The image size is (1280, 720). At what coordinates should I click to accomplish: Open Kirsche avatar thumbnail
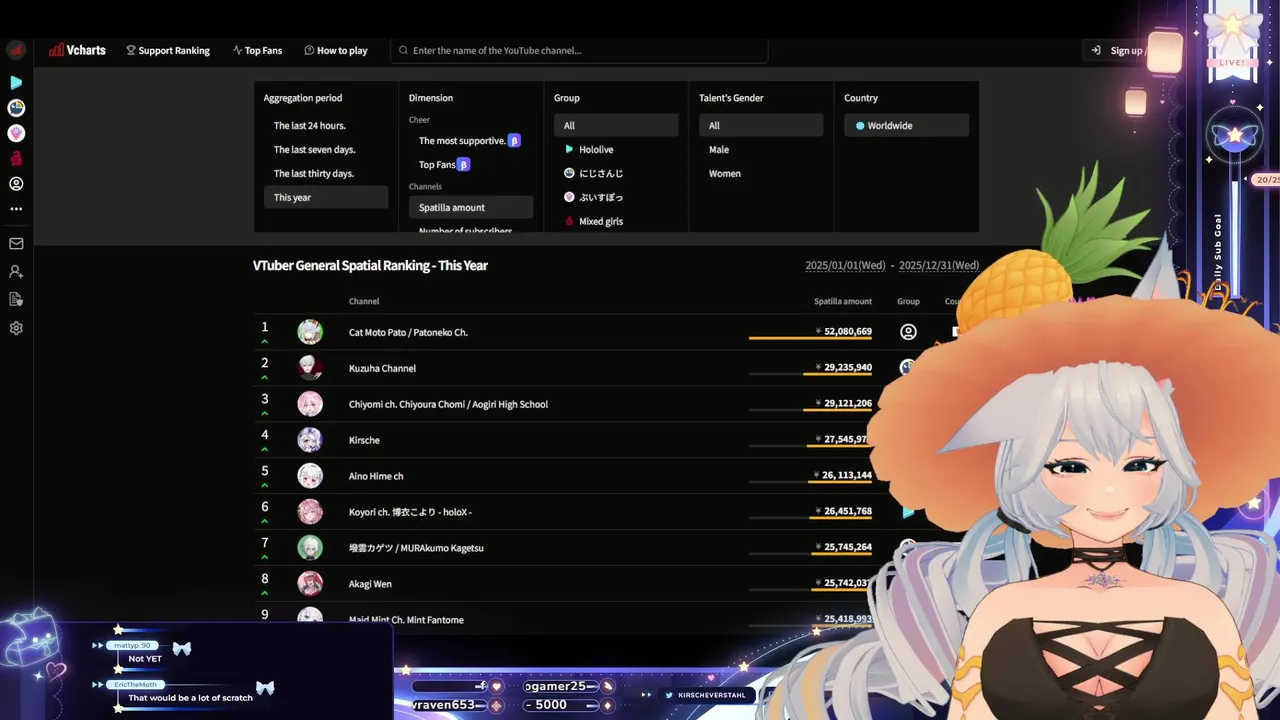pyautogui.click(x=310, y=440)
